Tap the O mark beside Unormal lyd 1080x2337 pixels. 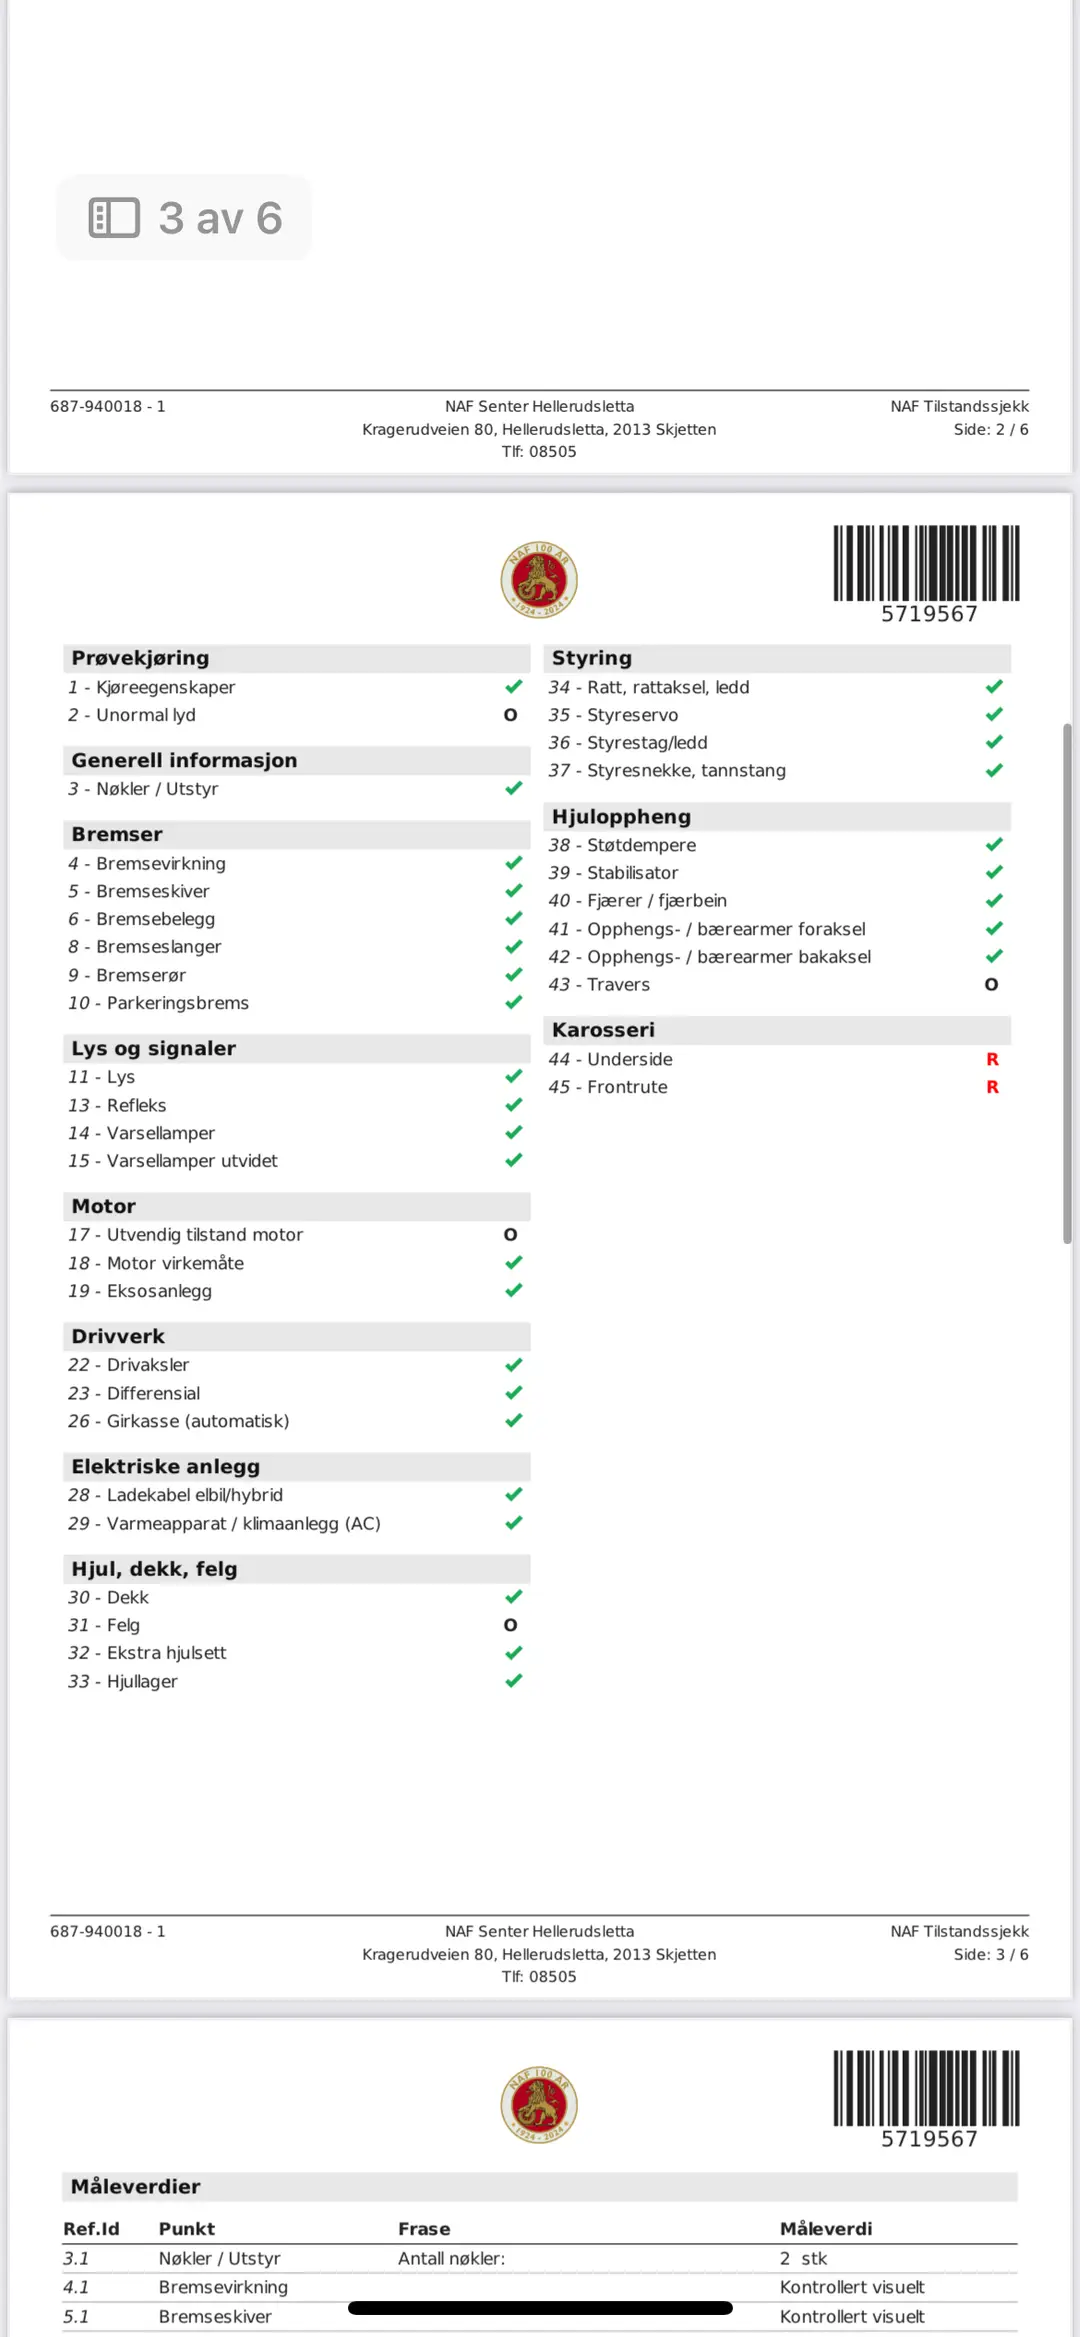click(511, 715)
